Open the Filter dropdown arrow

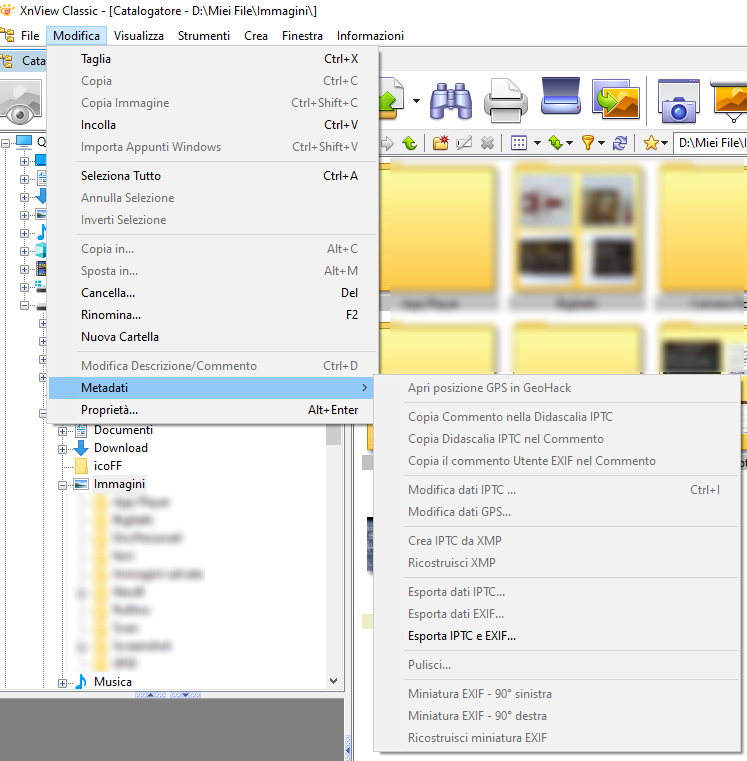tap(601, 143)
